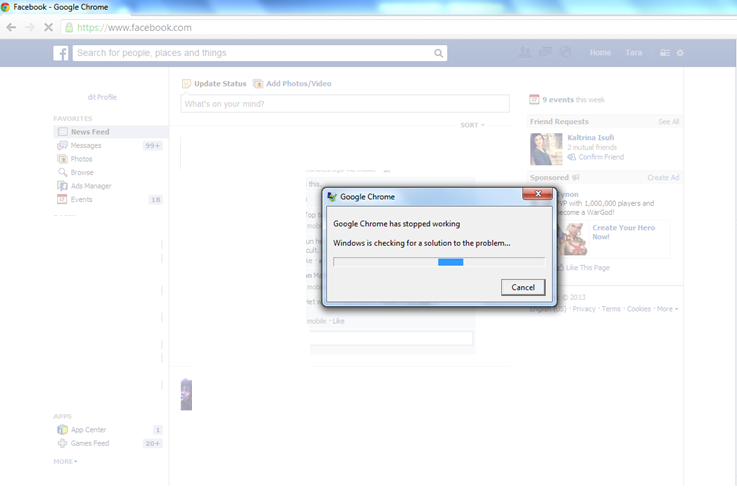
Task: Click the Photos sidebar icon
Action: tap(62, 159)
